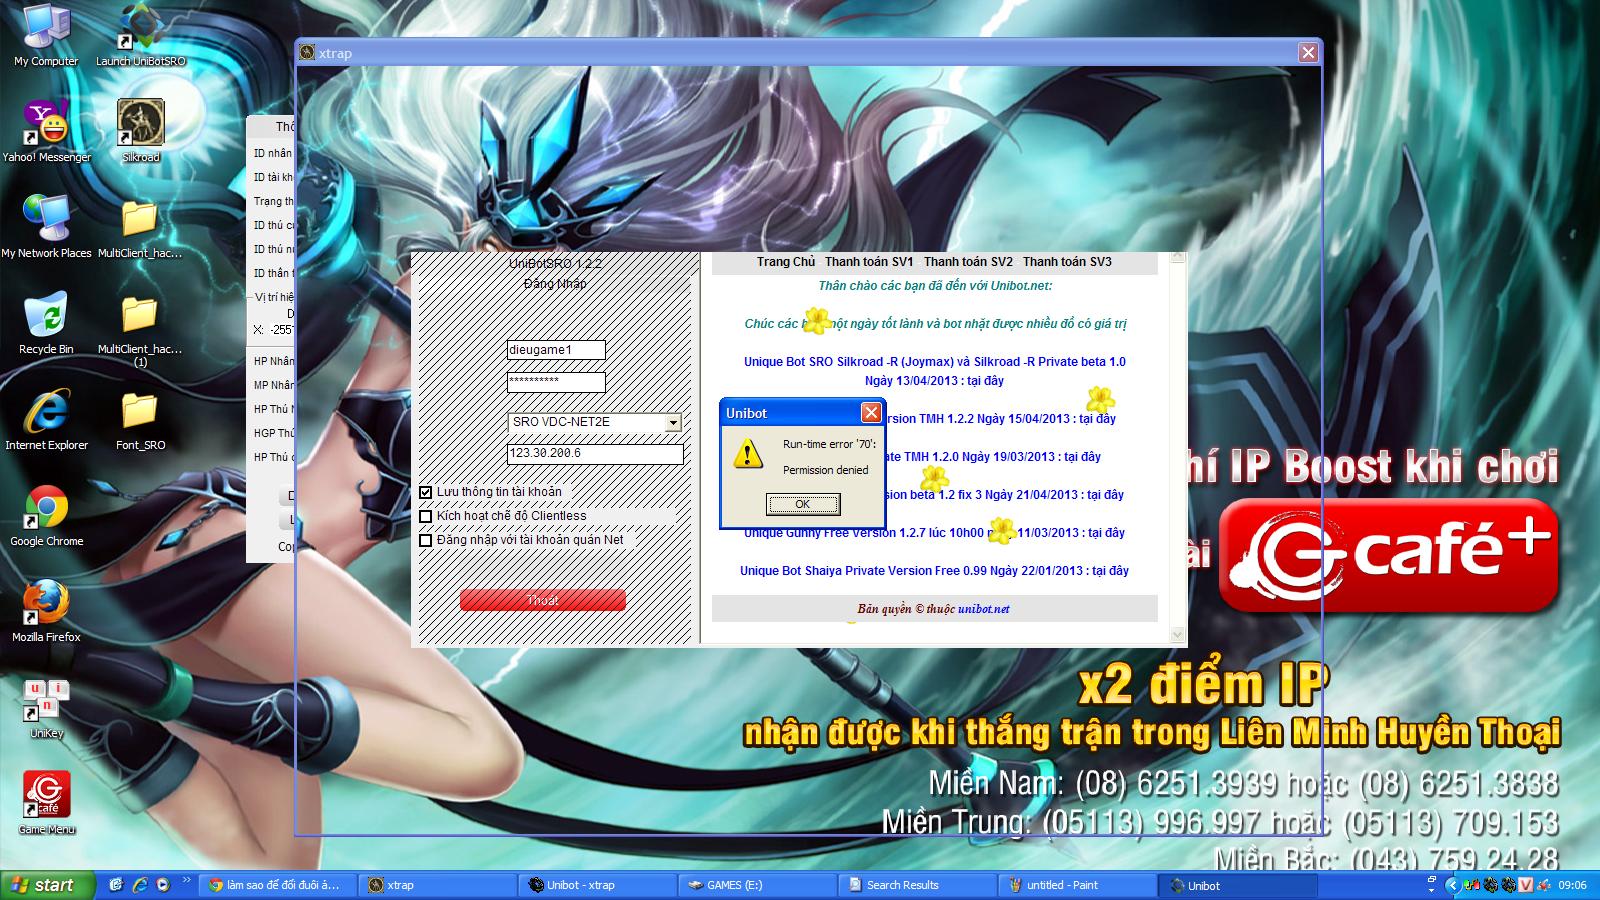Open Thanh toán SV2 menu item
Image resolution: width=1600 pixels, height=900 pixels.
[x=968, y=262]
